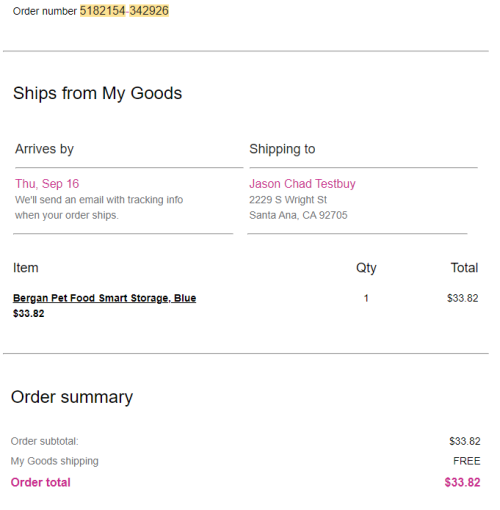Click the pink $33.82 order total amount

tap(462, 482)
